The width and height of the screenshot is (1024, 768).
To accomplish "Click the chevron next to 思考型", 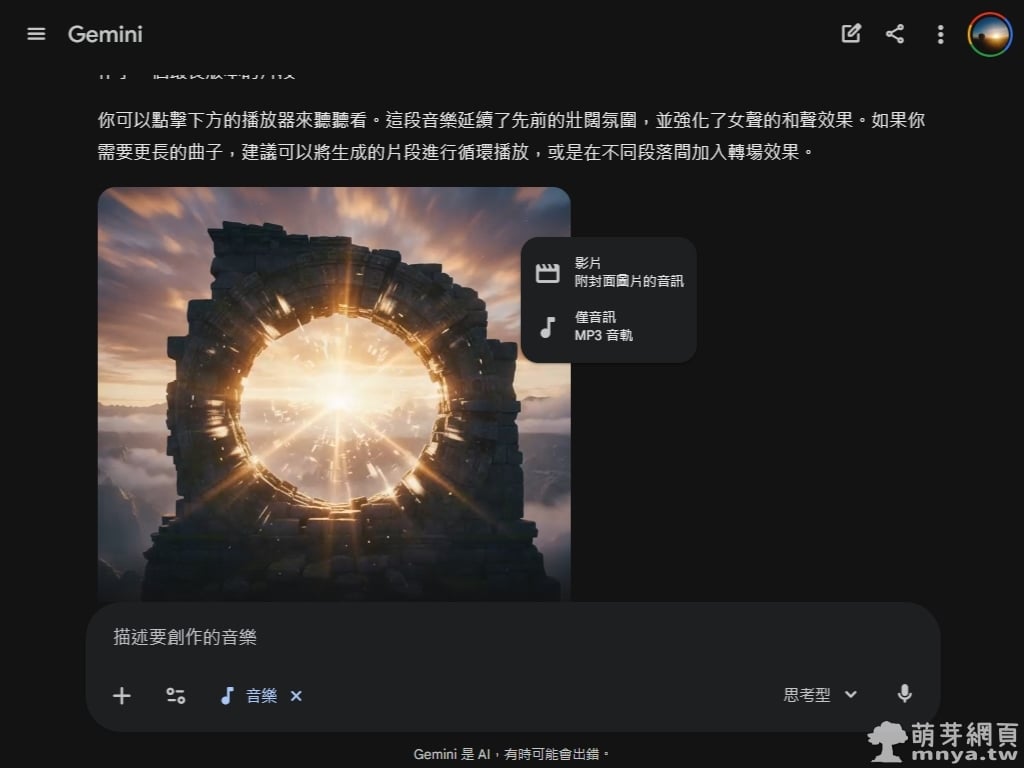I will 851,695.
